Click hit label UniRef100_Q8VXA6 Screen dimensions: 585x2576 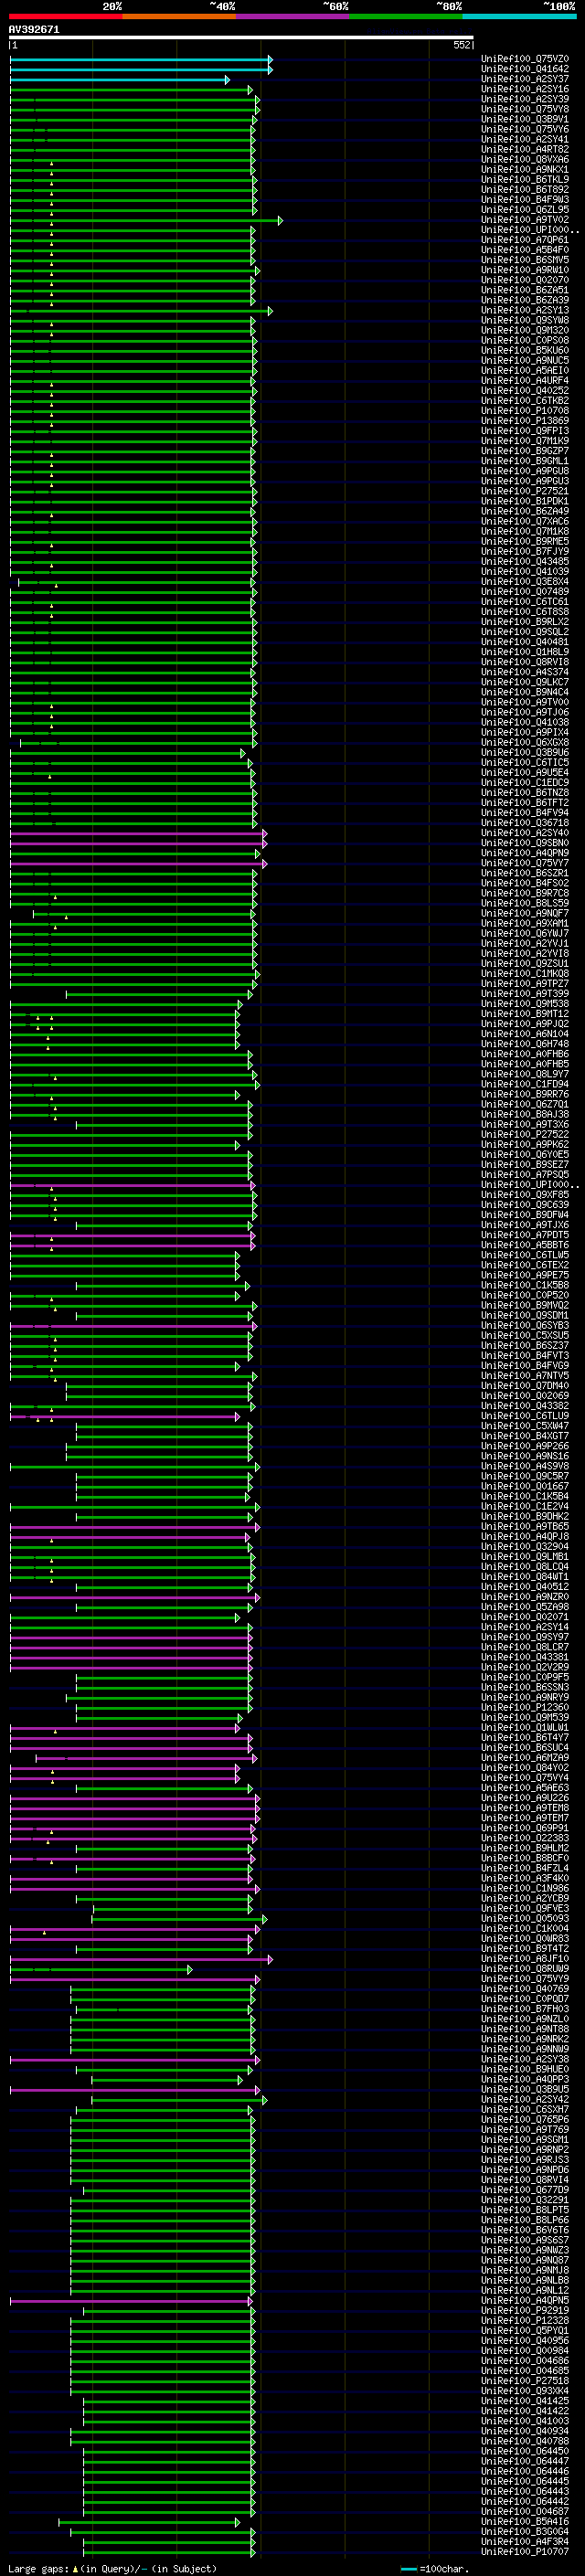[525, 160]
